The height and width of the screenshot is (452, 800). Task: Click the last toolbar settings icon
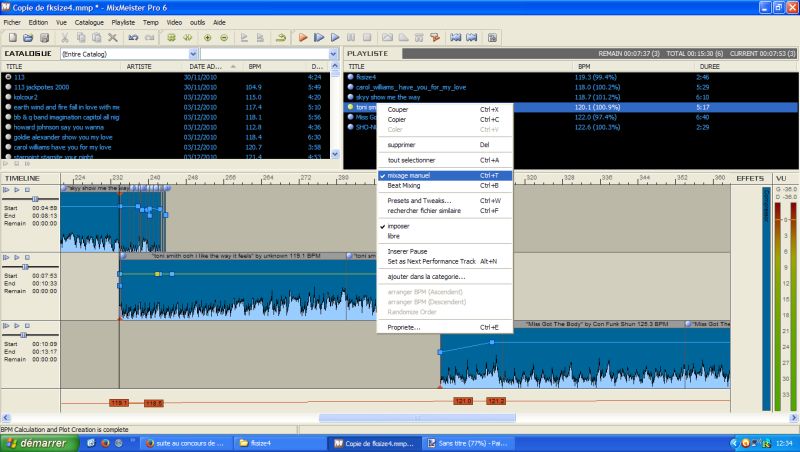coord(492,38)
